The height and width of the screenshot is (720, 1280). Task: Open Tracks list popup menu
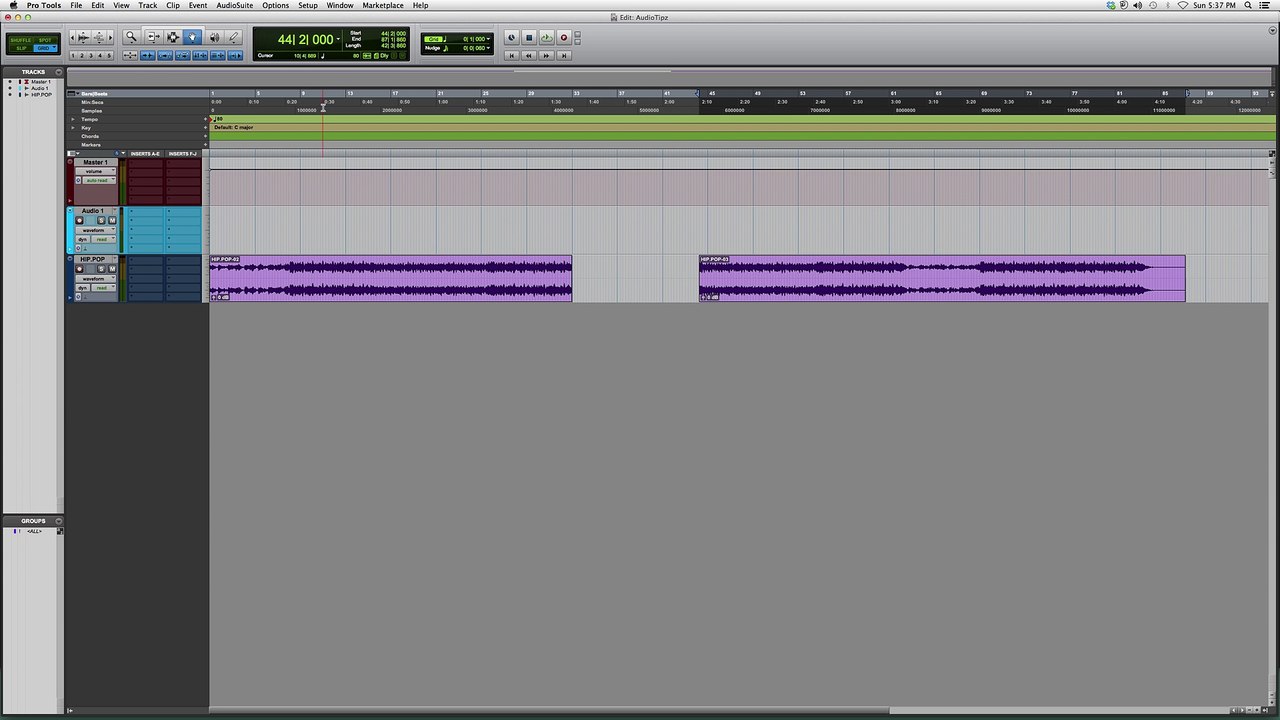click(x=59, y=72)
